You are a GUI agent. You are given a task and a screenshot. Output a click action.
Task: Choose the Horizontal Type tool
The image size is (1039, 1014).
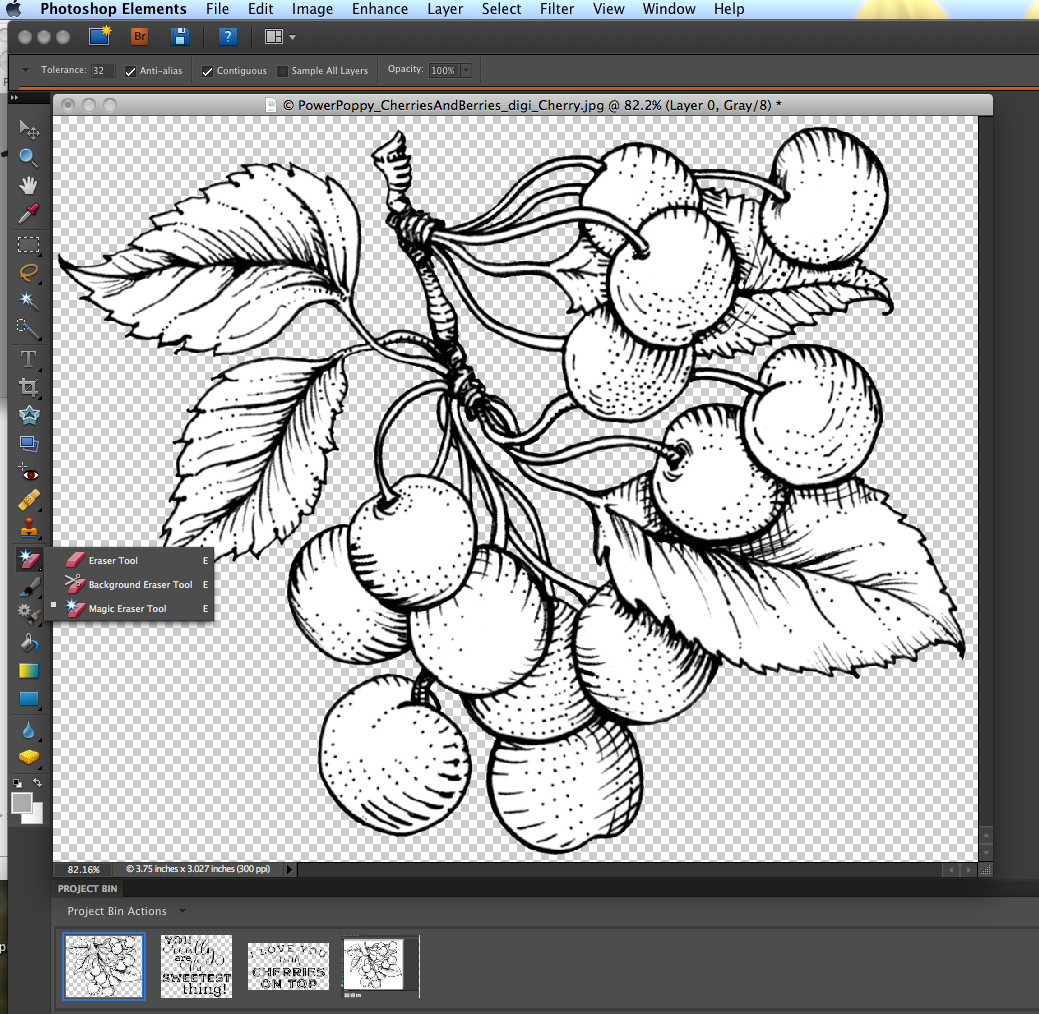28,358
